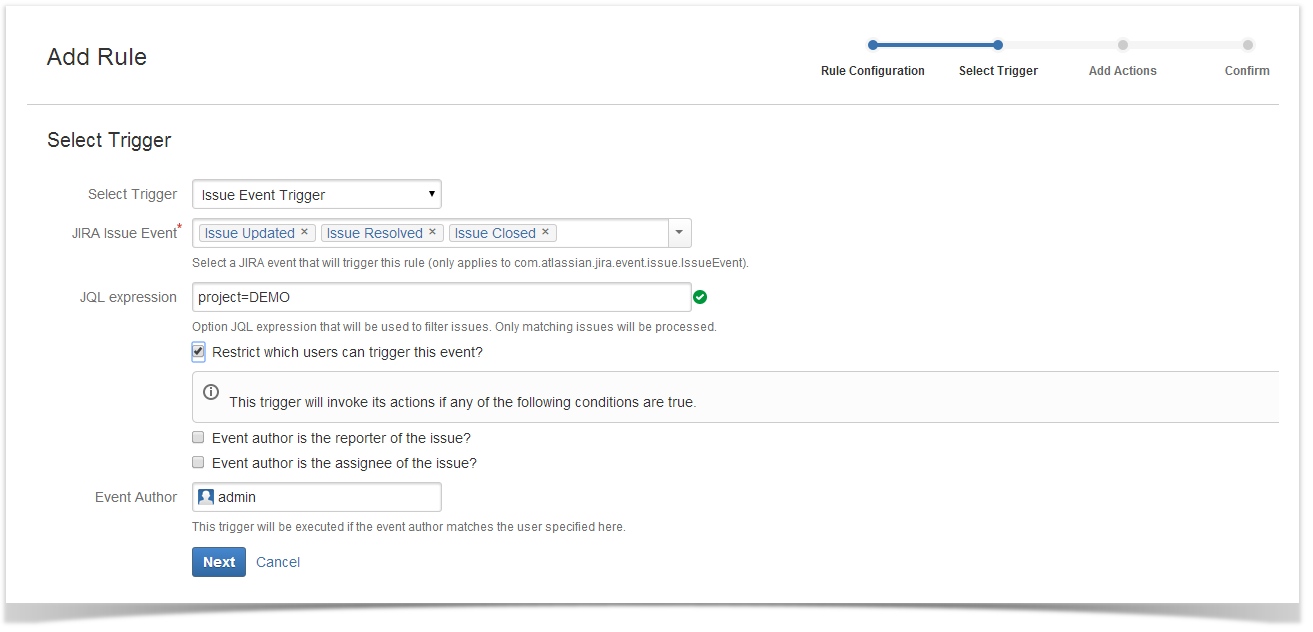This screenshot has width=1313, height=632.
Task: Click the info icon in the message box
Action: [x=211, y=392]
